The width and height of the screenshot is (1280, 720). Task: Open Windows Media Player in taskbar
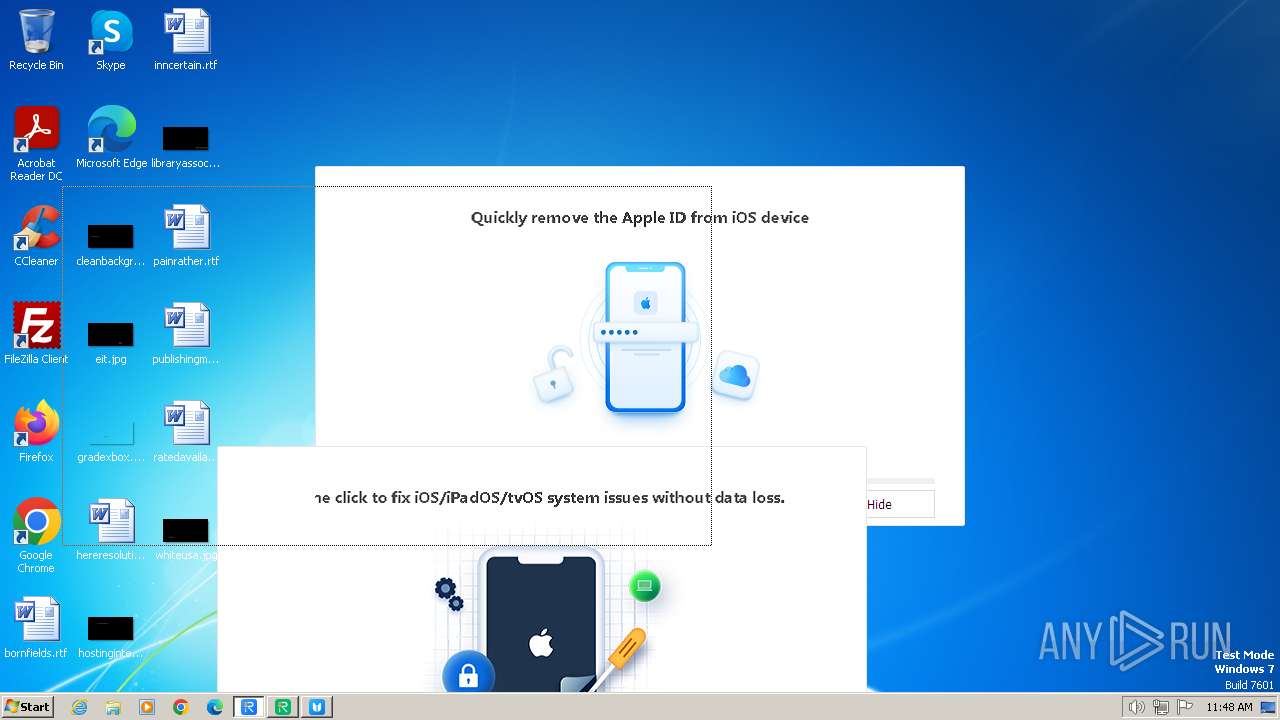pos(147,707)
